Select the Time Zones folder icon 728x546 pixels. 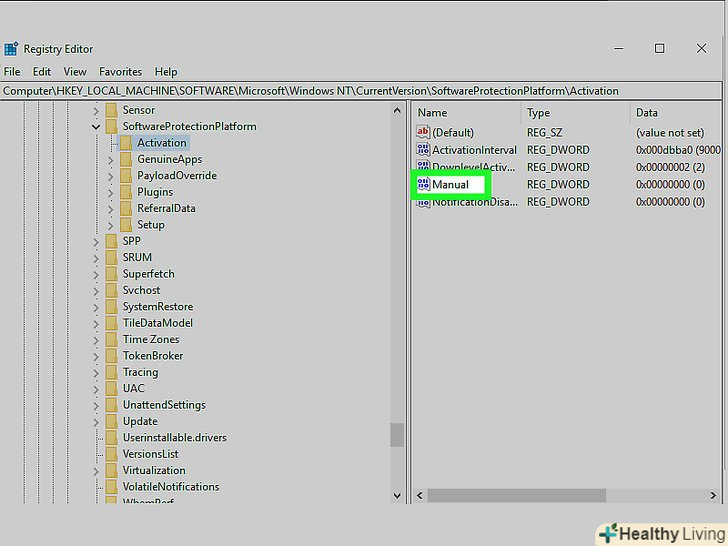[111, 339]
